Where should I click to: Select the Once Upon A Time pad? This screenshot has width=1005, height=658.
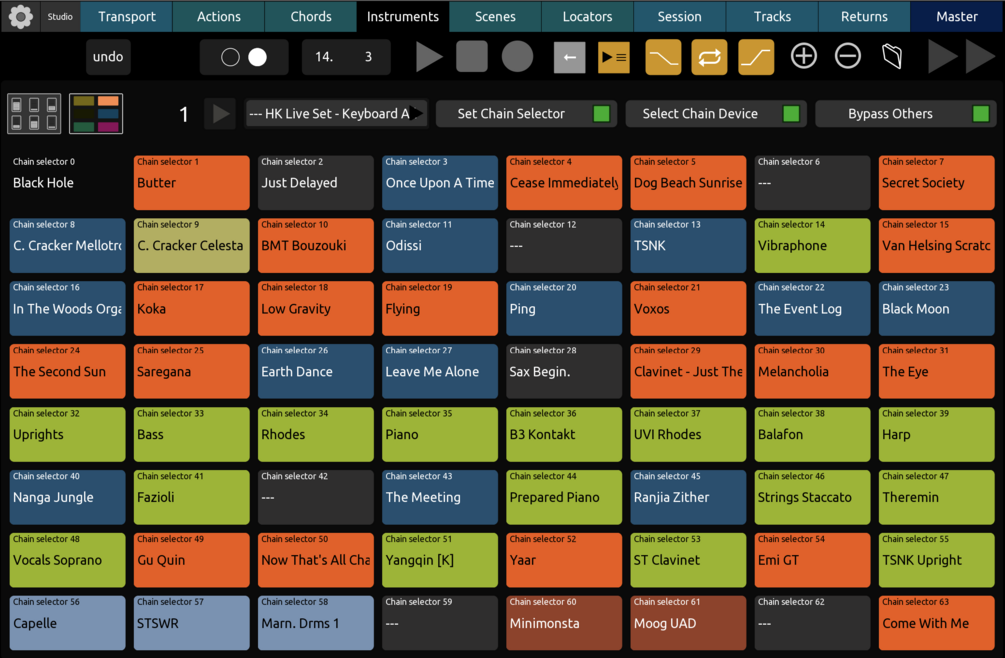[440, 183]
